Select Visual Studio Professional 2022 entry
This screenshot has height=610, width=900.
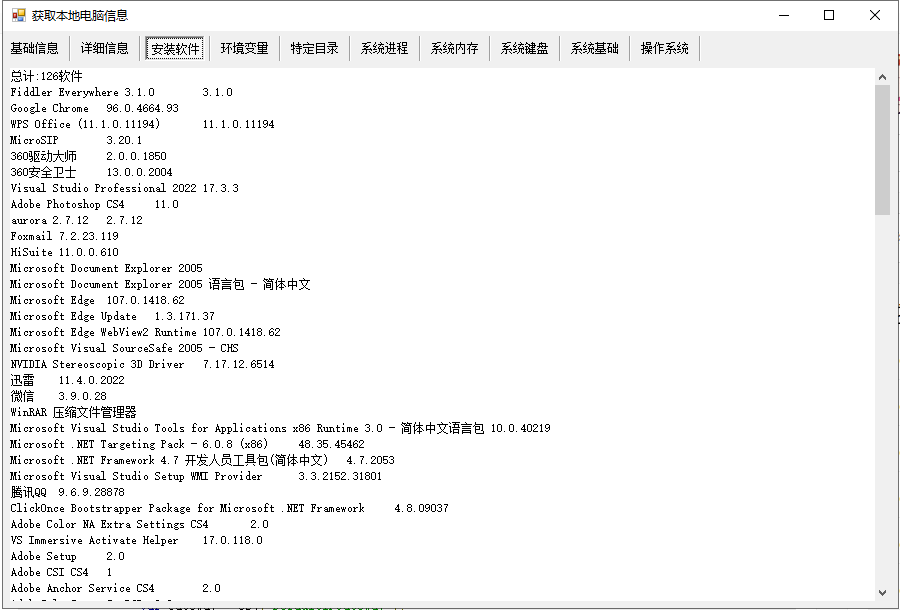tap(125, 189)
